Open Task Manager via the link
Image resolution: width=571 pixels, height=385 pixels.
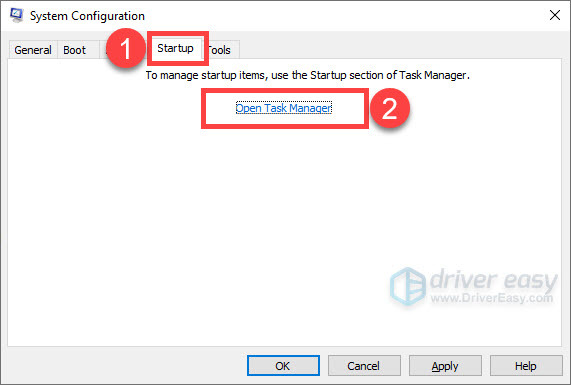284,108
